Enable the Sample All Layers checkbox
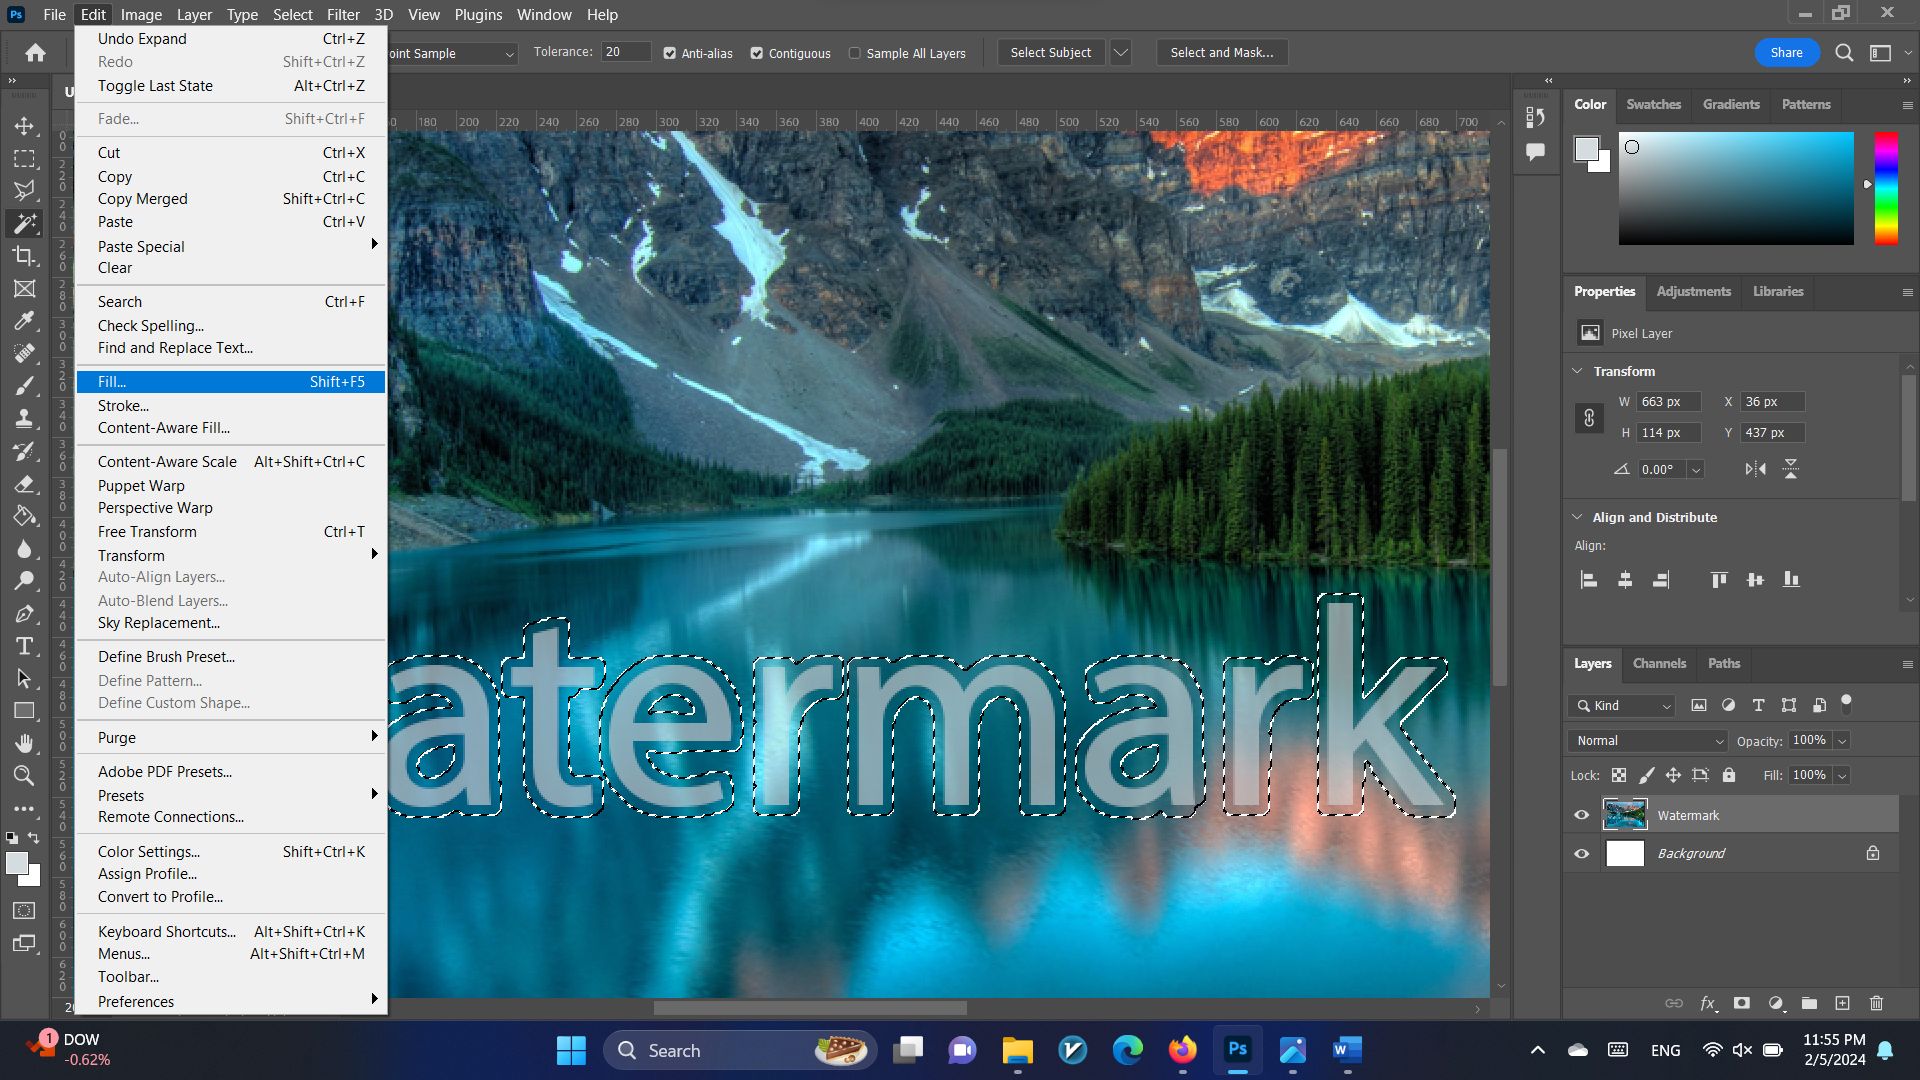This screenshot has width=1920, height=1080. click(x=855, y=53)
